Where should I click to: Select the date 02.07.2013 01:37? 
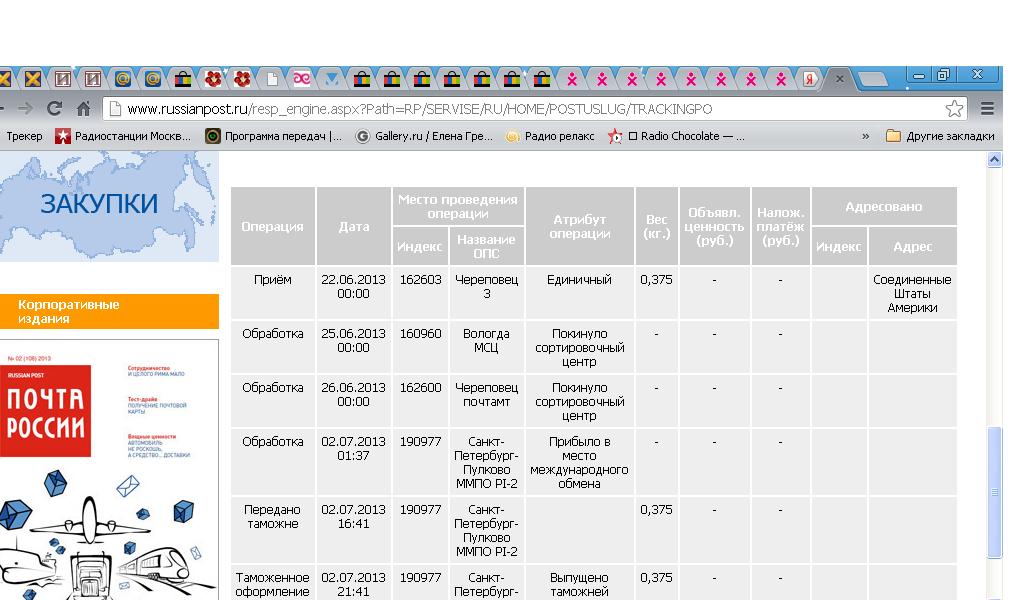tap(353, 462)
